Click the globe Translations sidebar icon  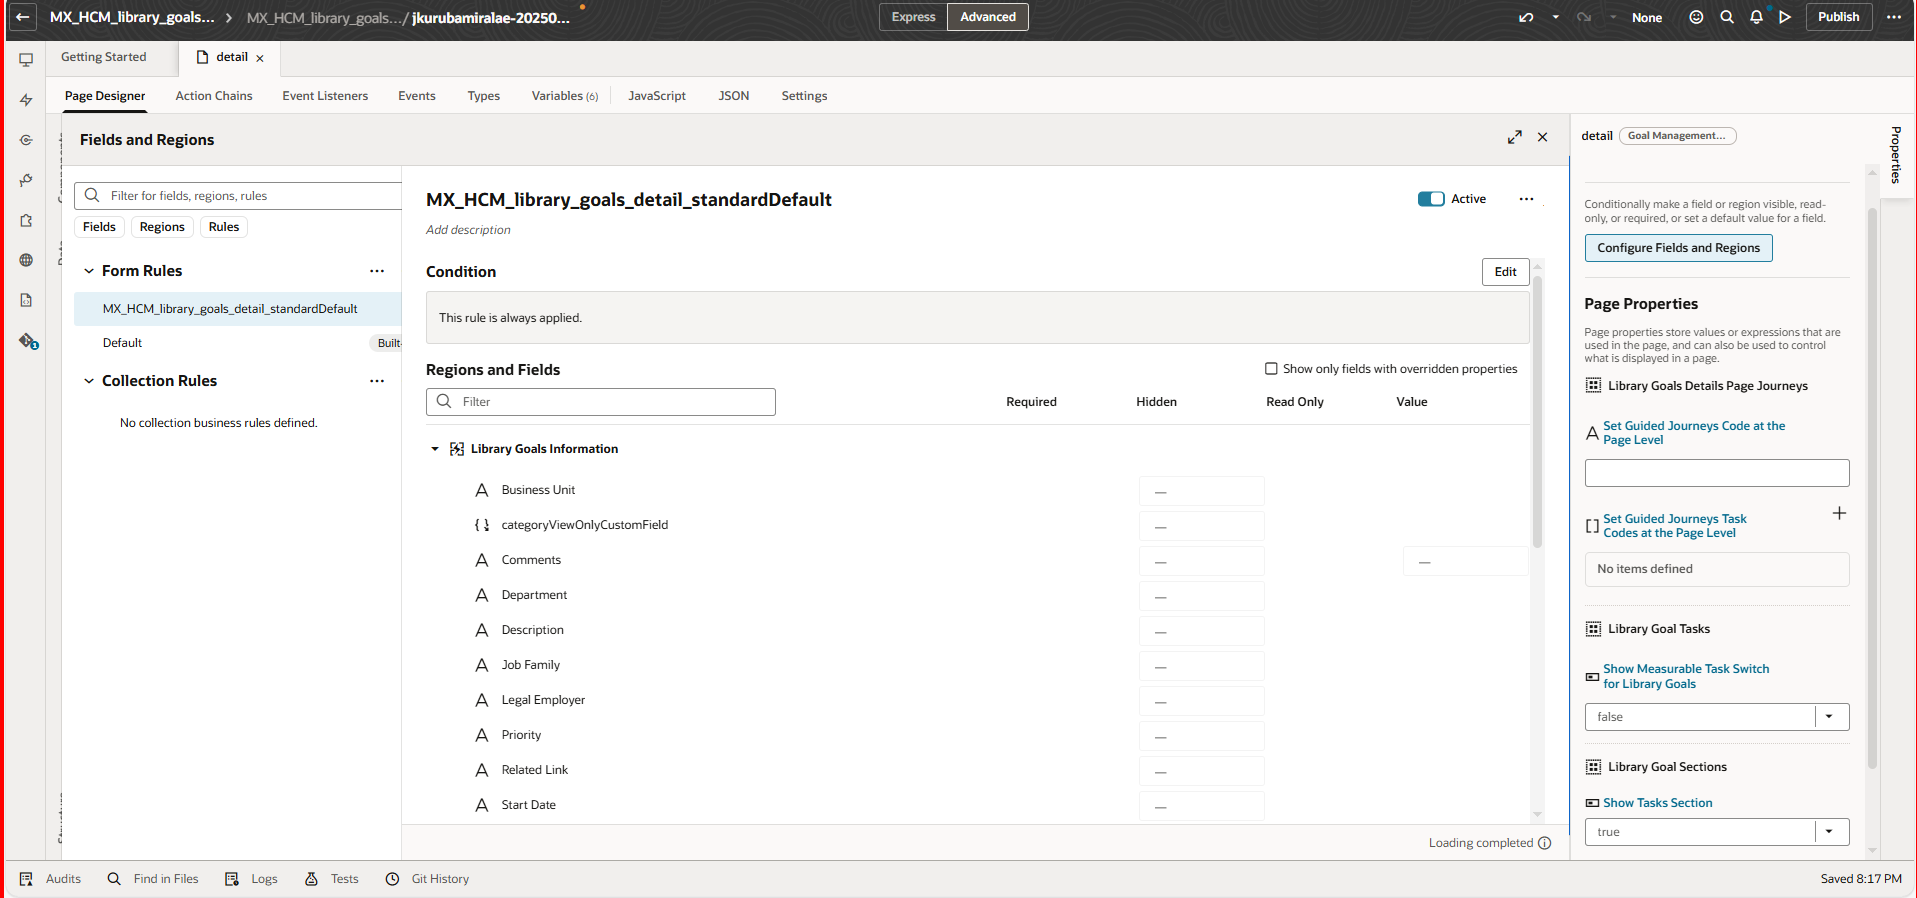(26, 260)
